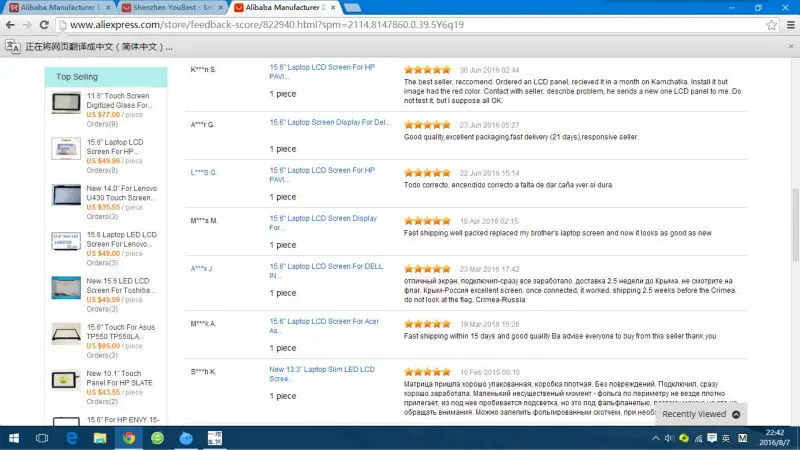Open action center notification icon
This screenshot has width=800, height=450.
(x=712, y=438)
